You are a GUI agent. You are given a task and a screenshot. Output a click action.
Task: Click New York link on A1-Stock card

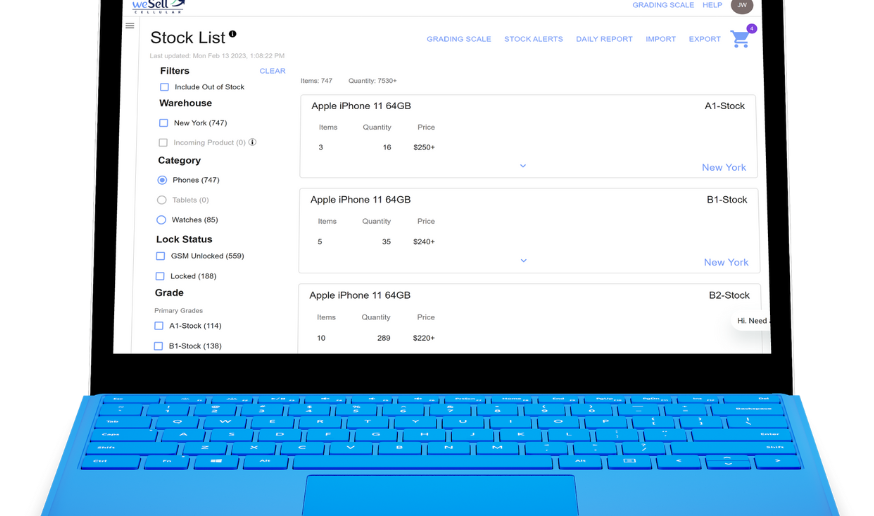tap(724, 167)
